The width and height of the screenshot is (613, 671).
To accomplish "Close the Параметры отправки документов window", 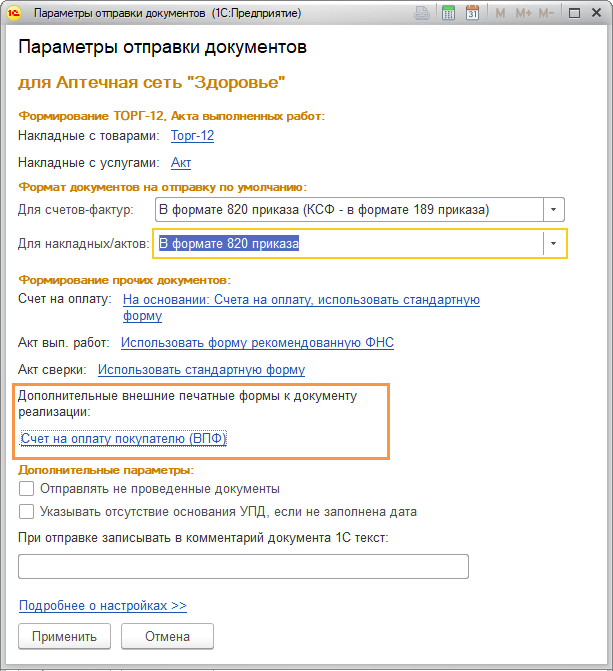I will (x=597, y=13).
